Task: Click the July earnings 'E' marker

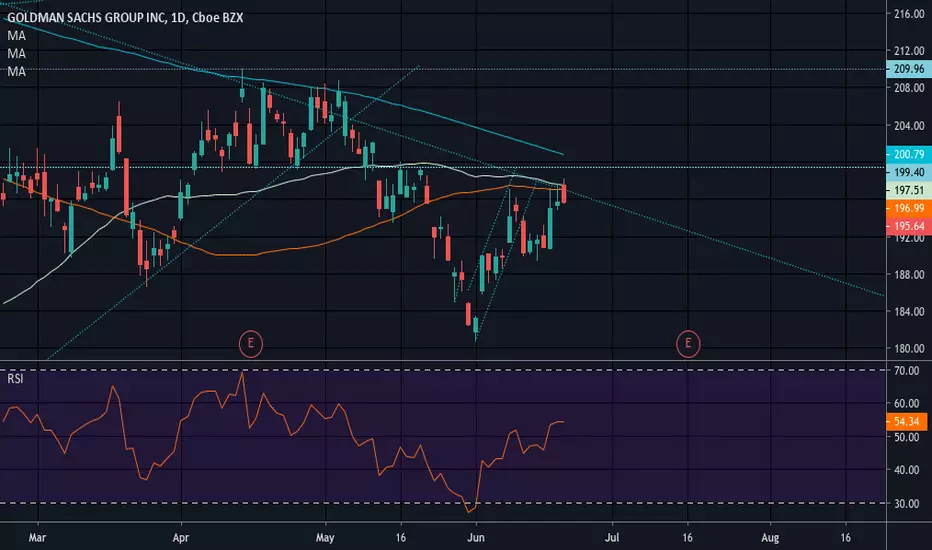Action: [688, 344]
